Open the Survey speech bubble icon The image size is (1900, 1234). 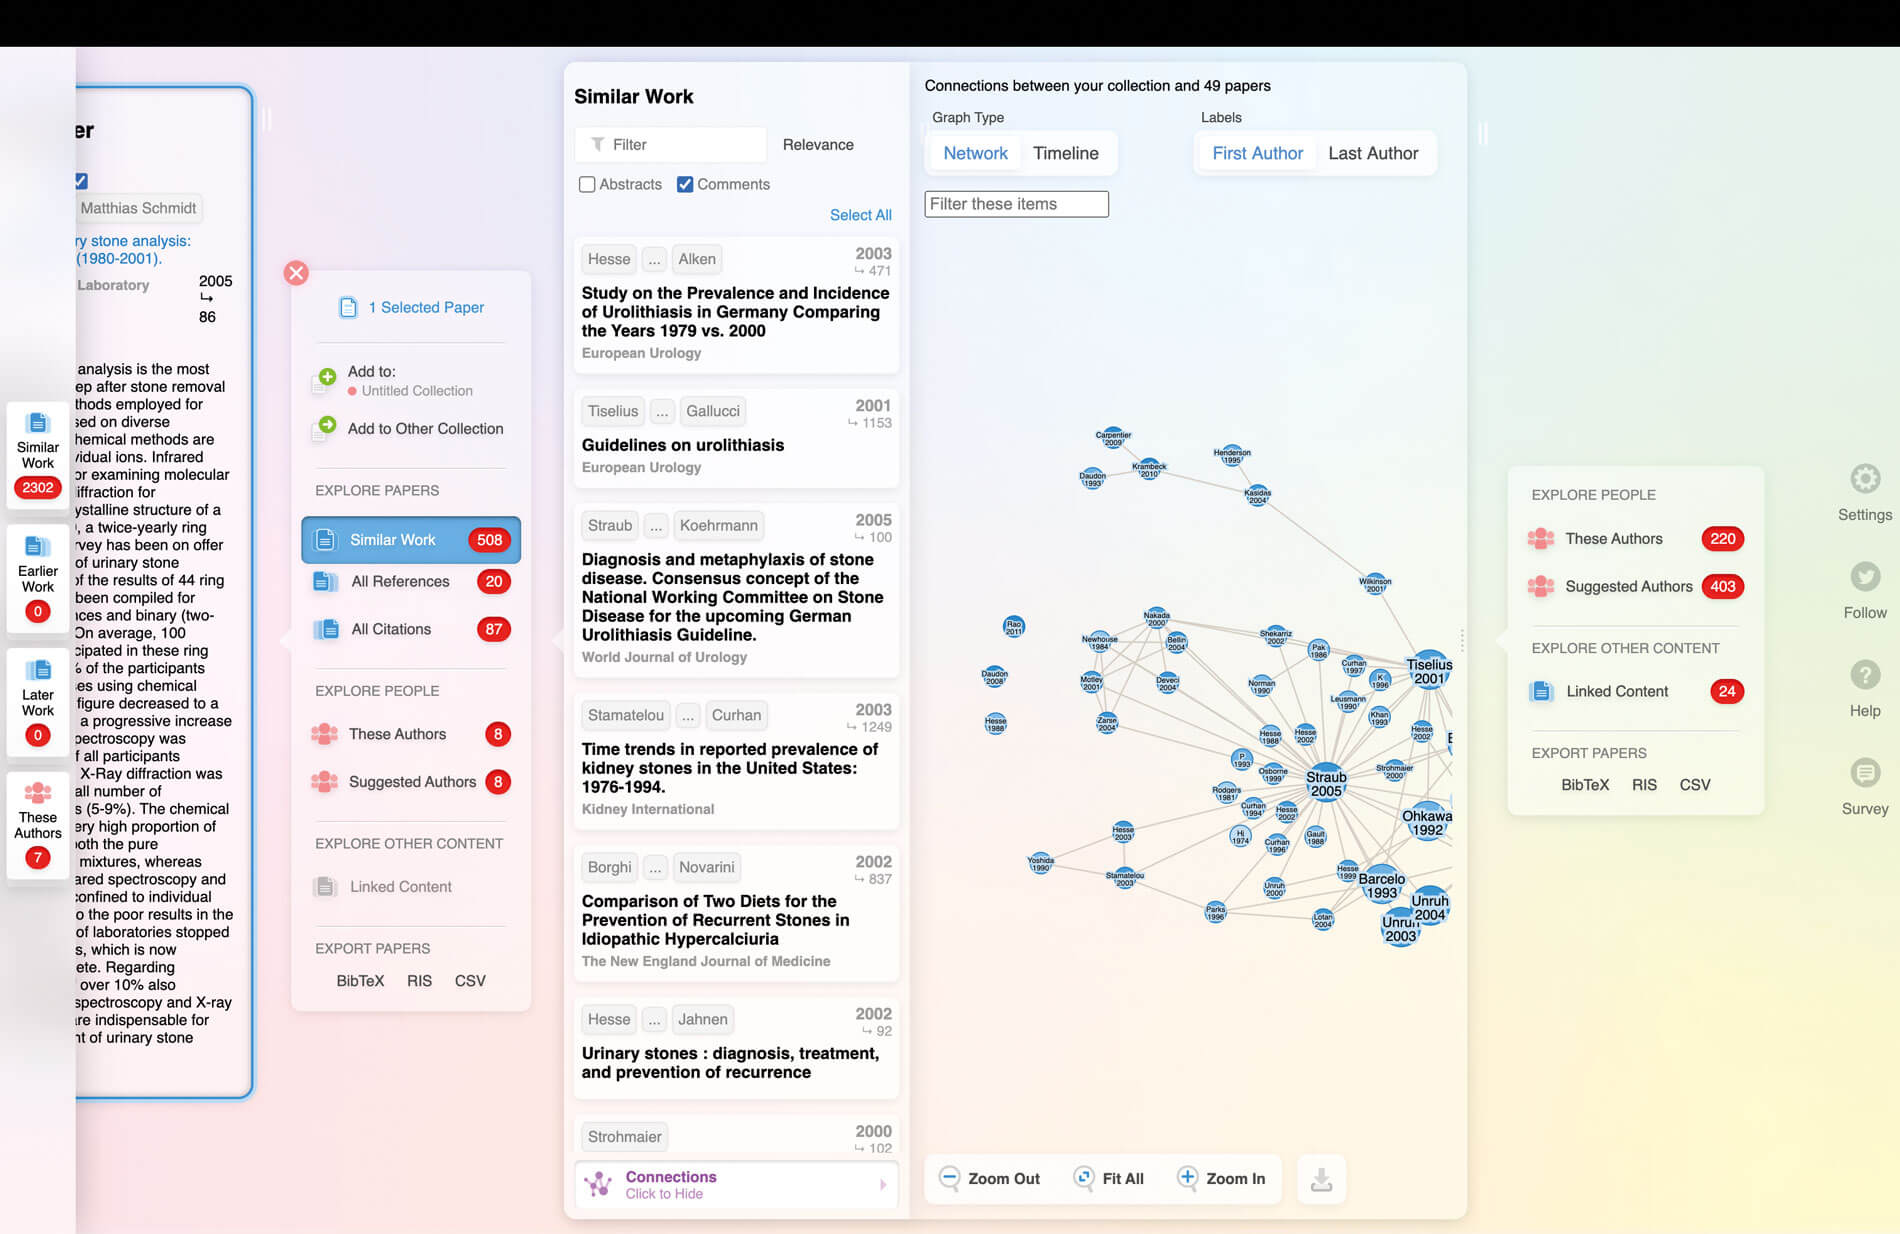point(1864,773)
